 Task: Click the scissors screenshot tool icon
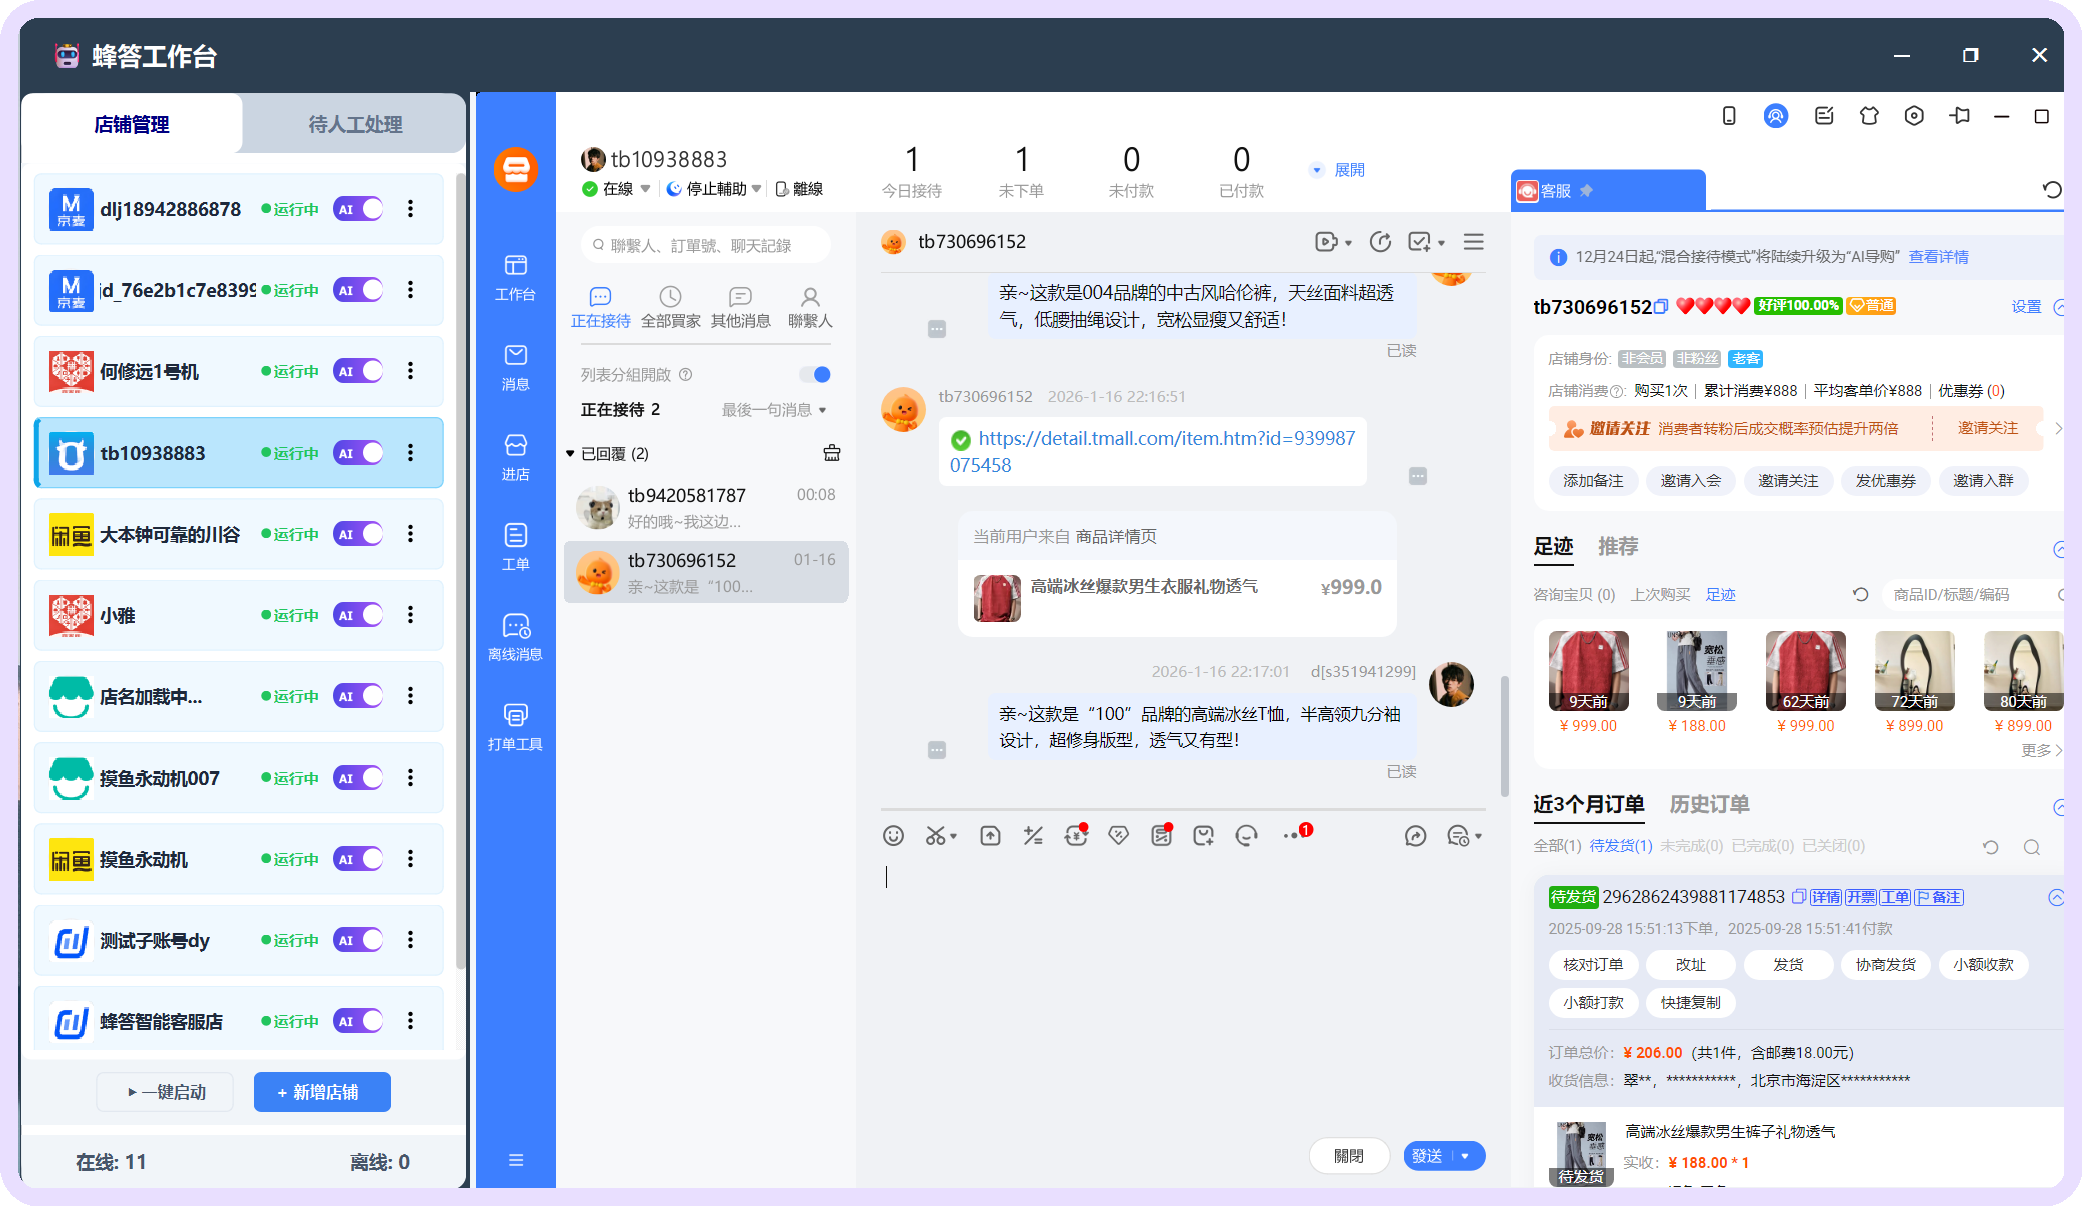[x=936, y=836]
